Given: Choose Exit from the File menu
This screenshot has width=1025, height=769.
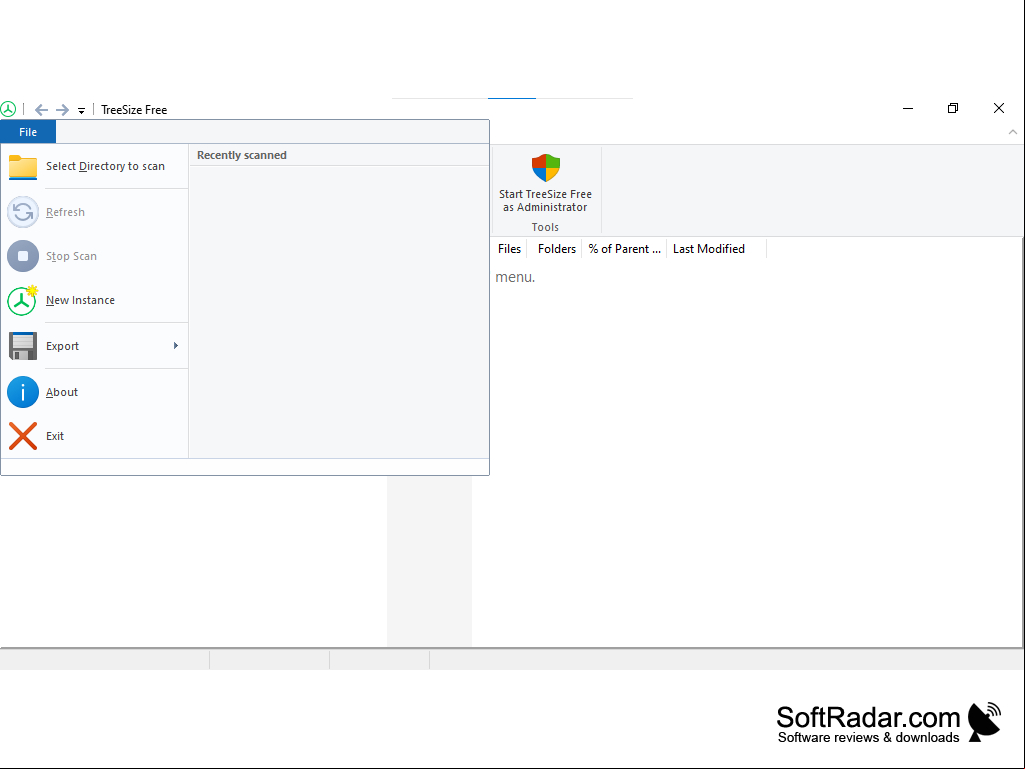Looking at the screenshot, I should [x=95, y=436].
